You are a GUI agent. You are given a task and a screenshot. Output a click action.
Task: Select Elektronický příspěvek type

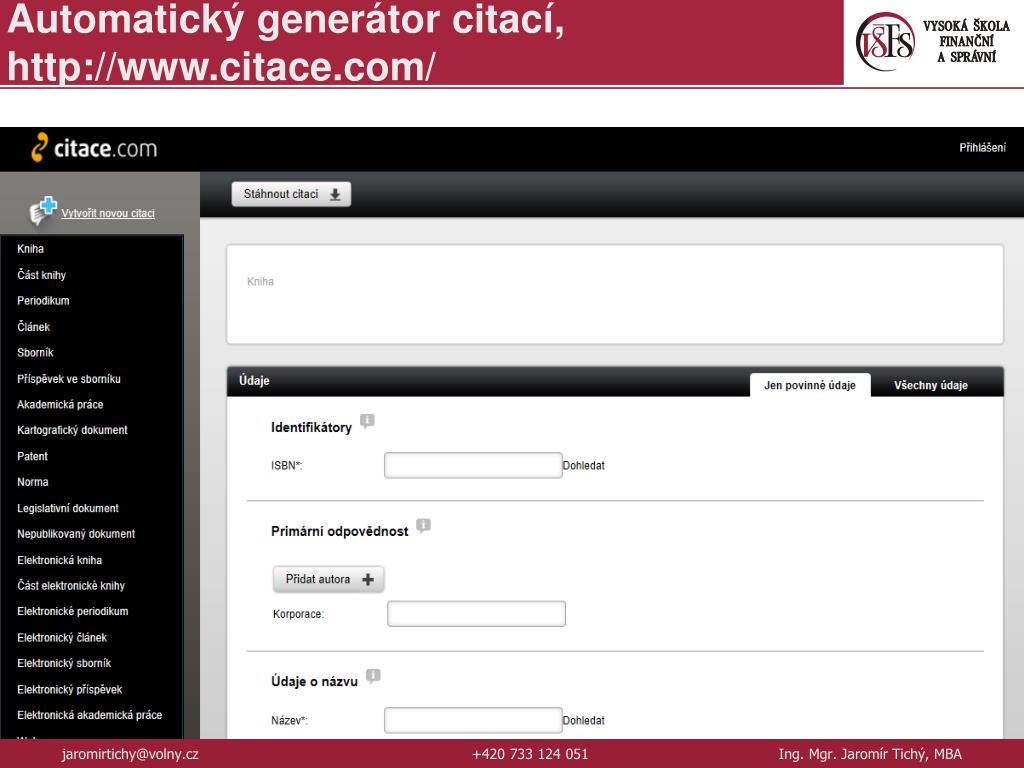tap(70, 689)
